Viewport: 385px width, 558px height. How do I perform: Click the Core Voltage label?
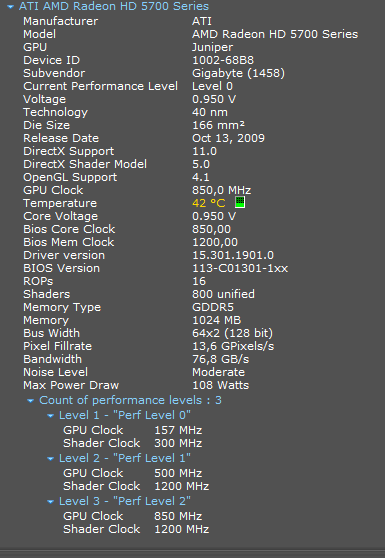click(60, 216)
